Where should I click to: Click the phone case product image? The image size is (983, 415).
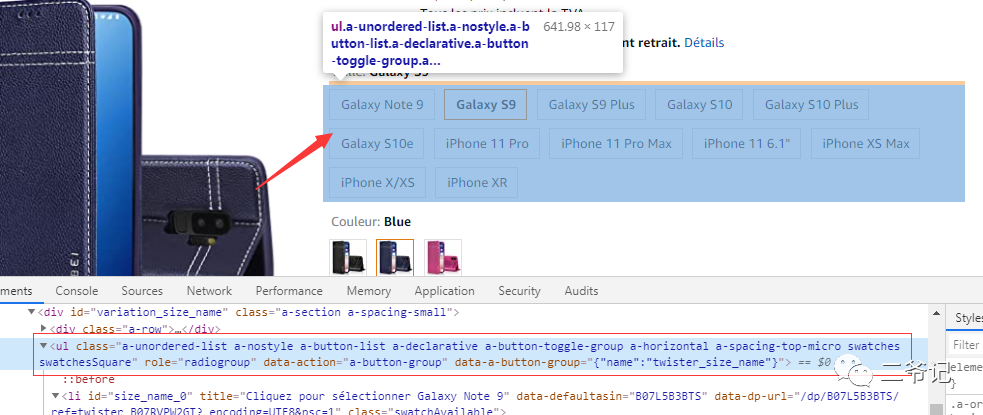click(136, 138)
